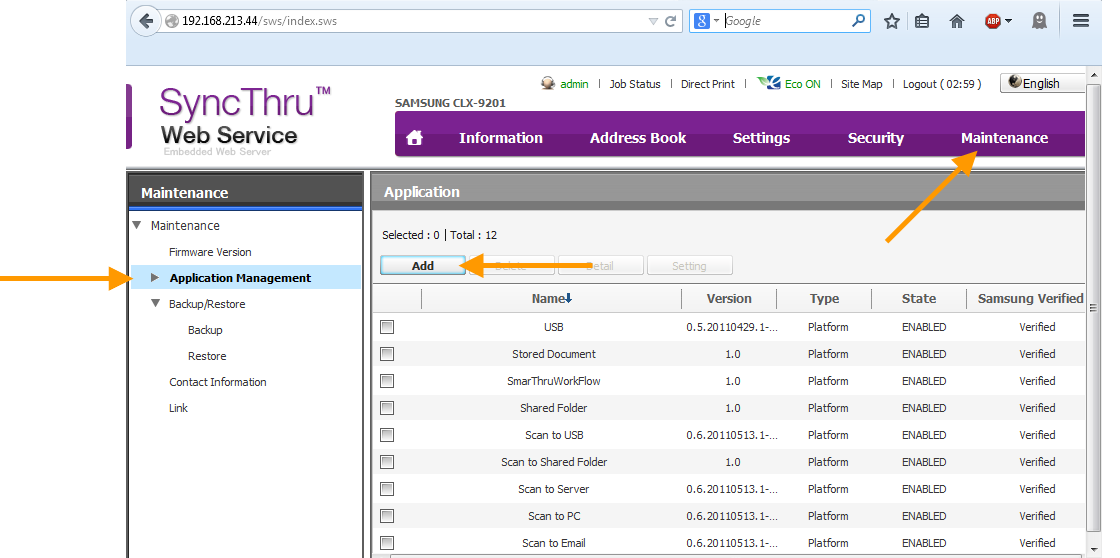Open the Address Book tab
The width and height of the screenshot is (1120, 558).
tap(638, 138)
